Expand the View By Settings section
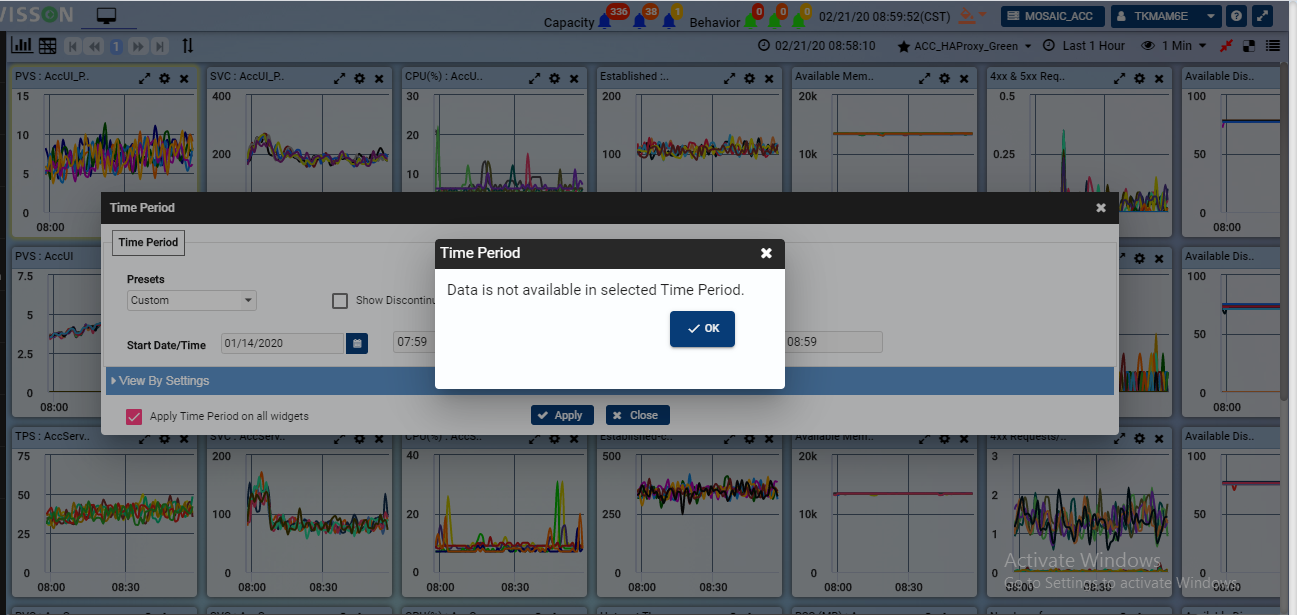Image resolution: width=1297 pixels, height=615 pixels. tap(160, 381)
